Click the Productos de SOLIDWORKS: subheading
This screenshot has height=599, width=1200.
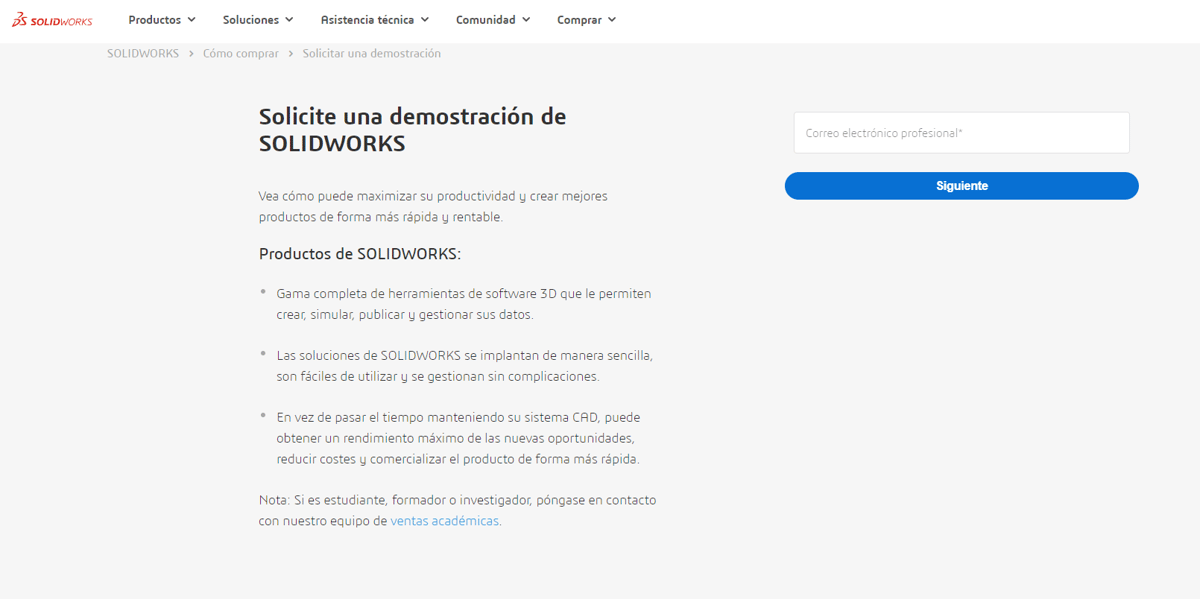(x=360, y=254)
